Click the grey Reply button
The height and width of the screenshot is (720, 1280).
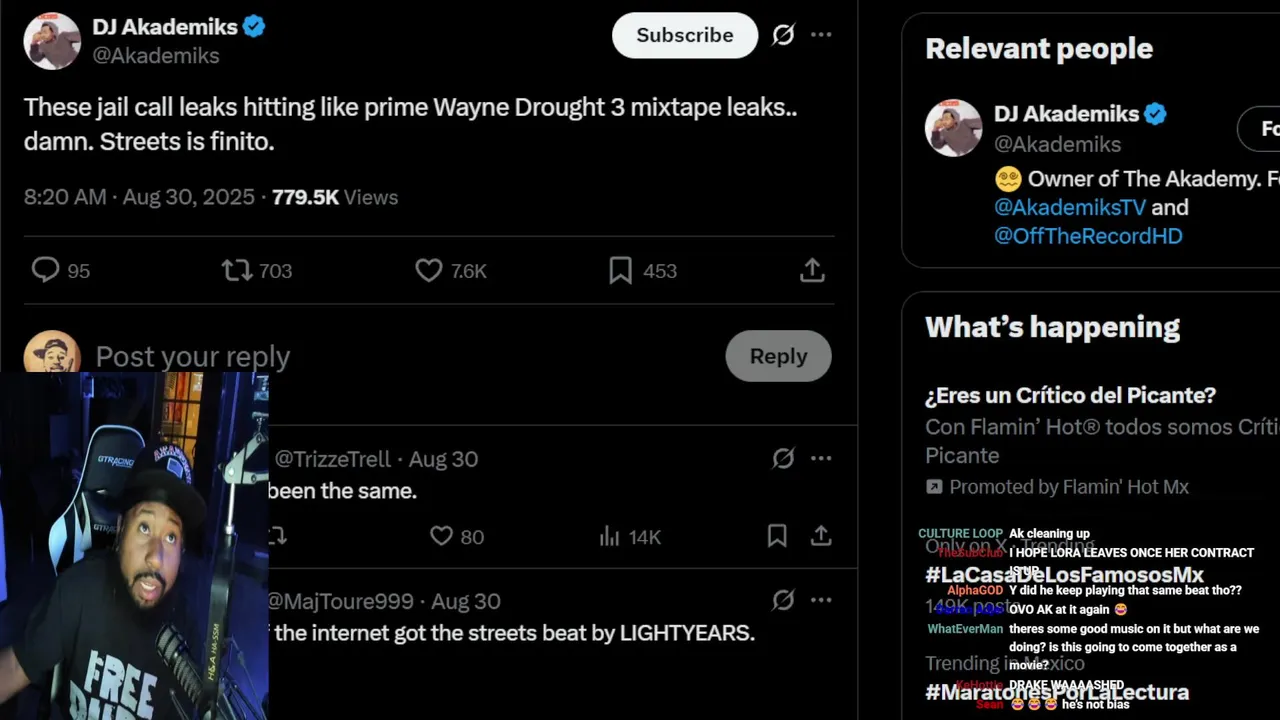coord(778,356)
